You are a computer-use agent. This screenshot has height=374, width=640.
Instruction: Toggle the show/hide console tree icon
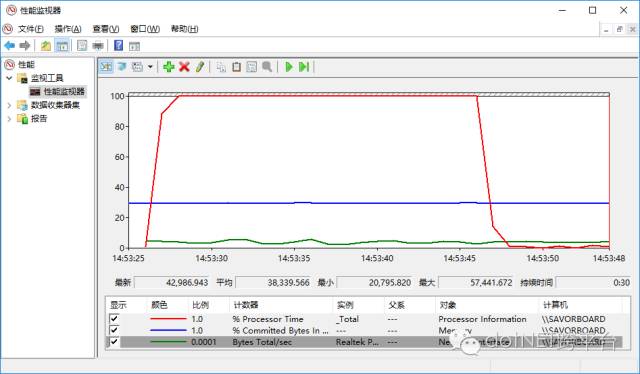pyautogui.click(x=62, y=46)
